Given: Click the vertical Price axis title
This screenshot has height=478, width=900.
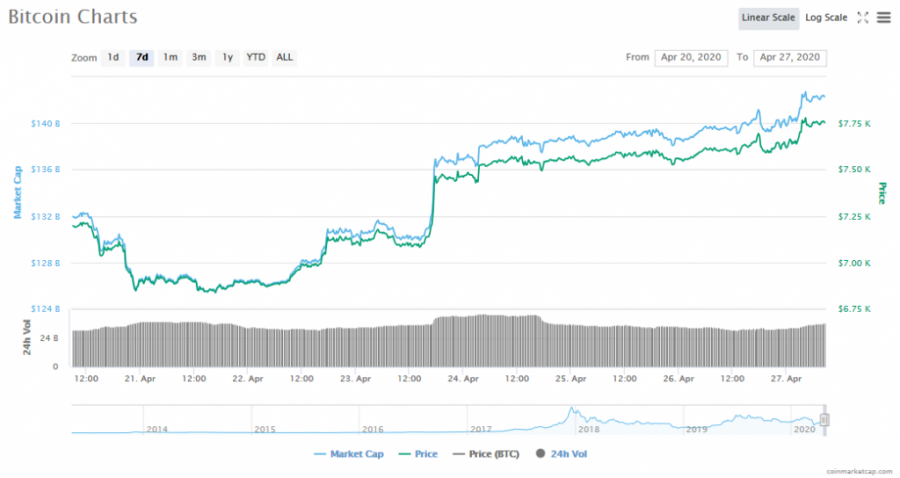Looking at the screenshot, I should click(x=882, y=193).
